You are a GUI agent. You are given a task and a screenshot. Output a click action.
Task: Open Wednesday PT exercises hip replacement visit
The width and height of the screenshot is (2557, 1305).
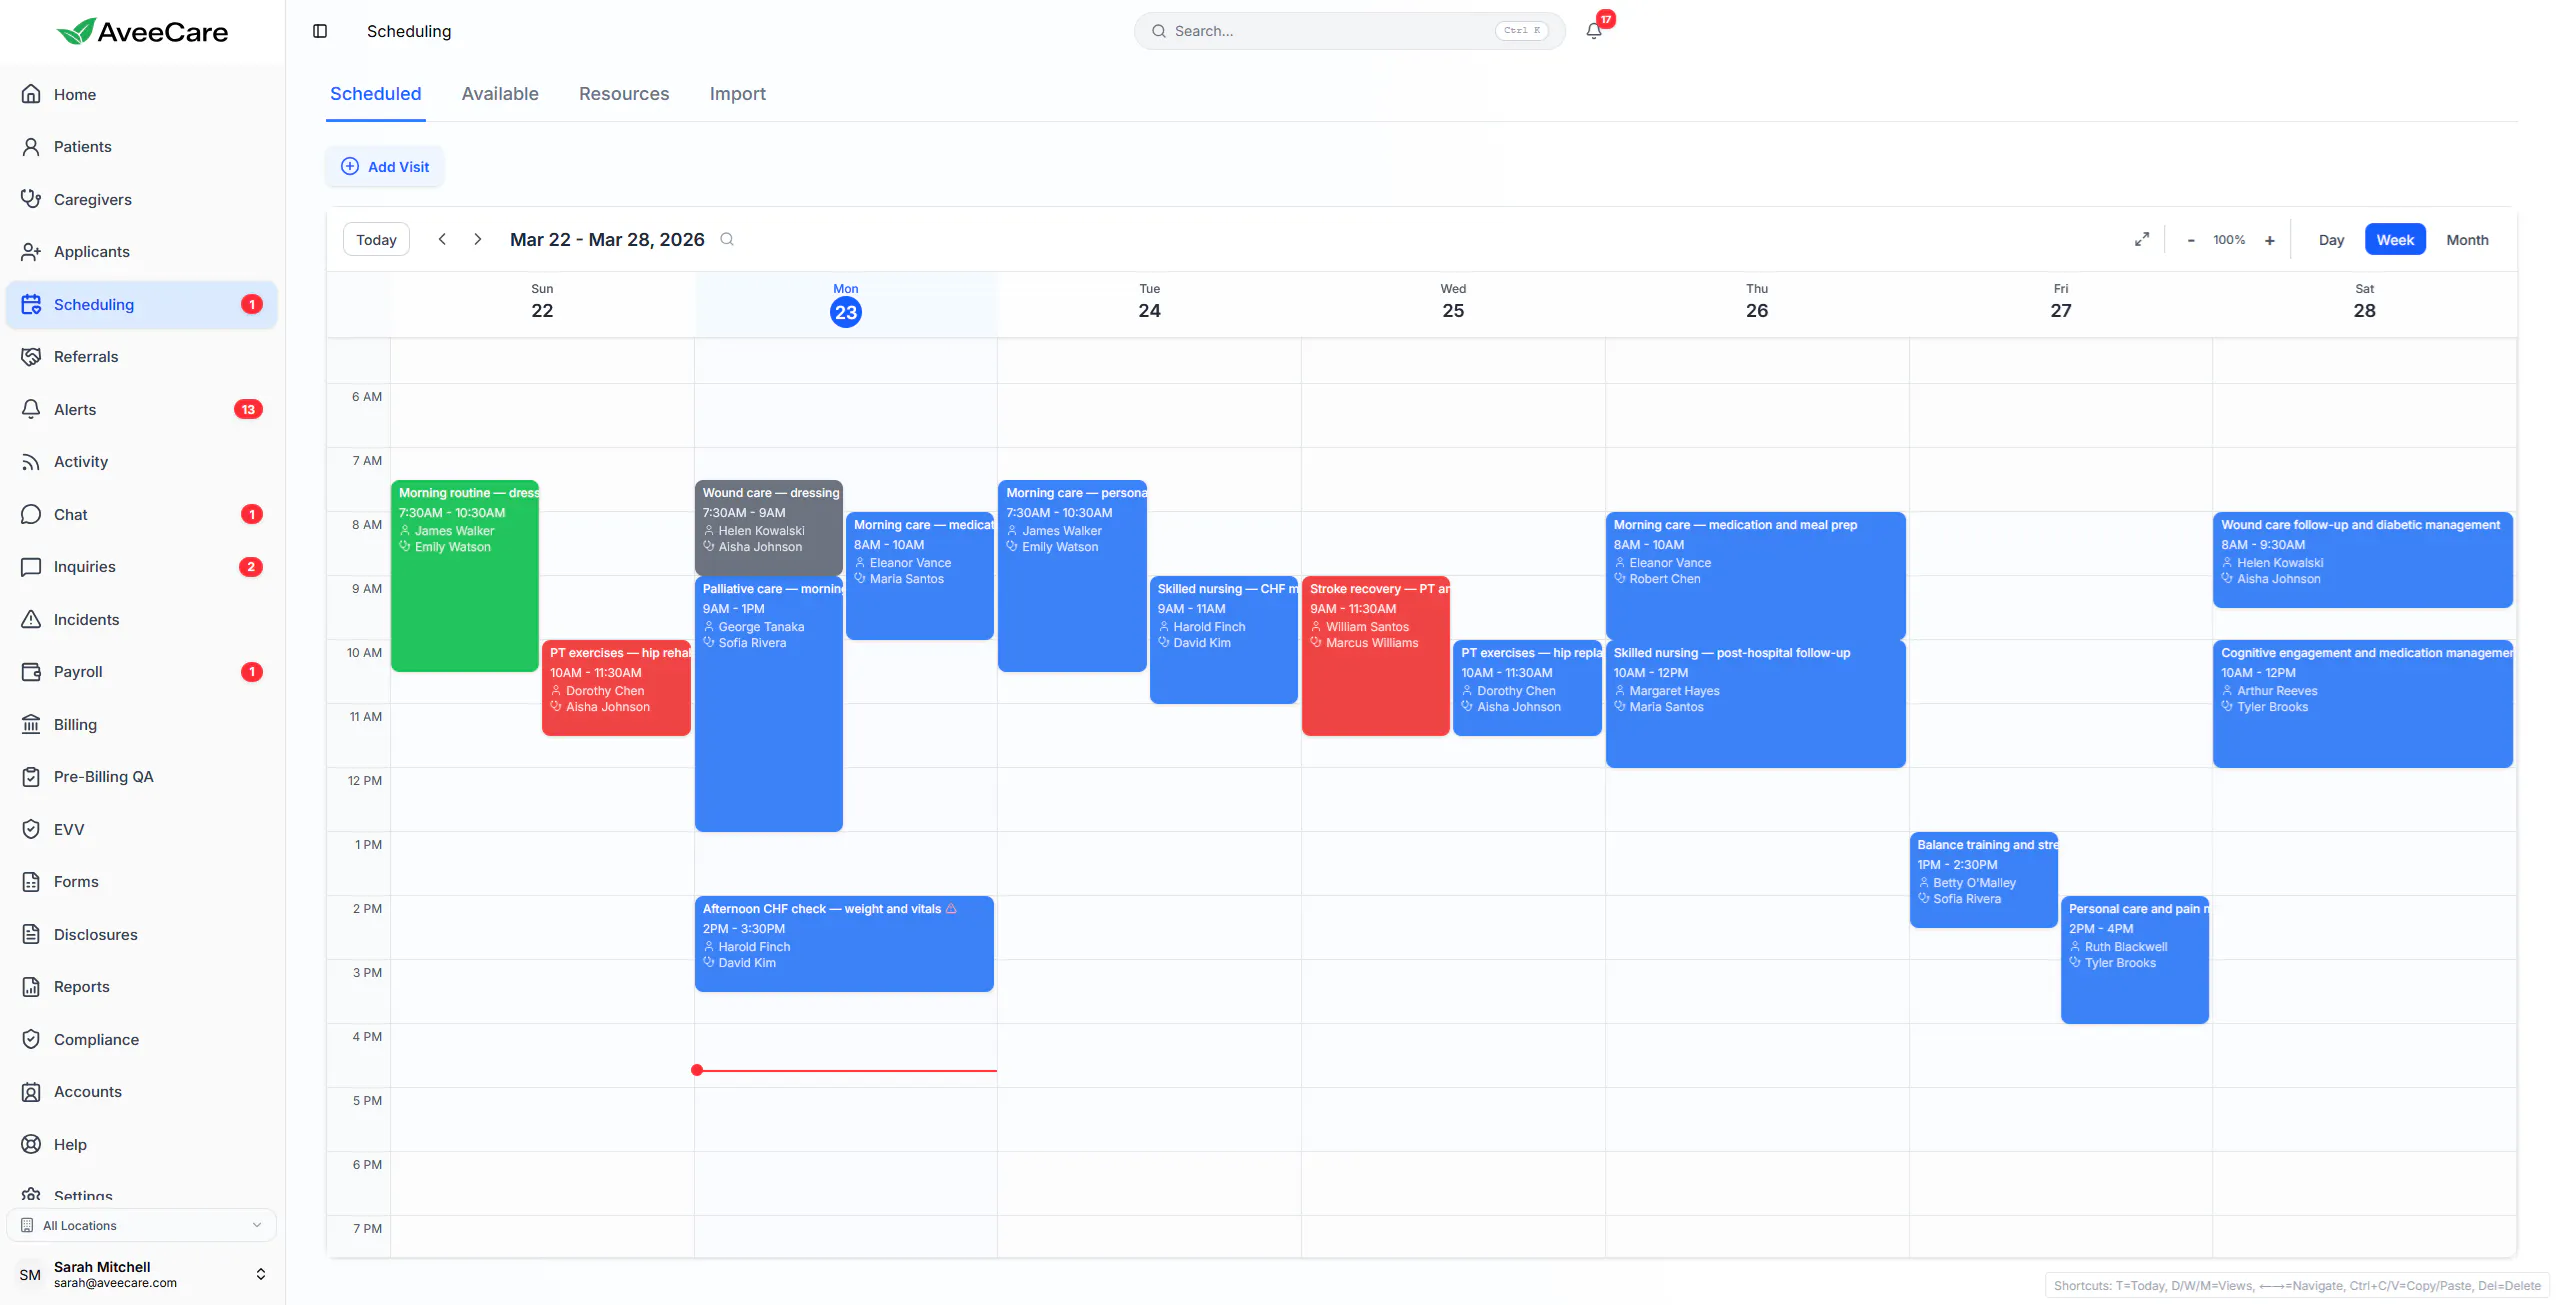pyautogui.click(x=1528, y=688)
